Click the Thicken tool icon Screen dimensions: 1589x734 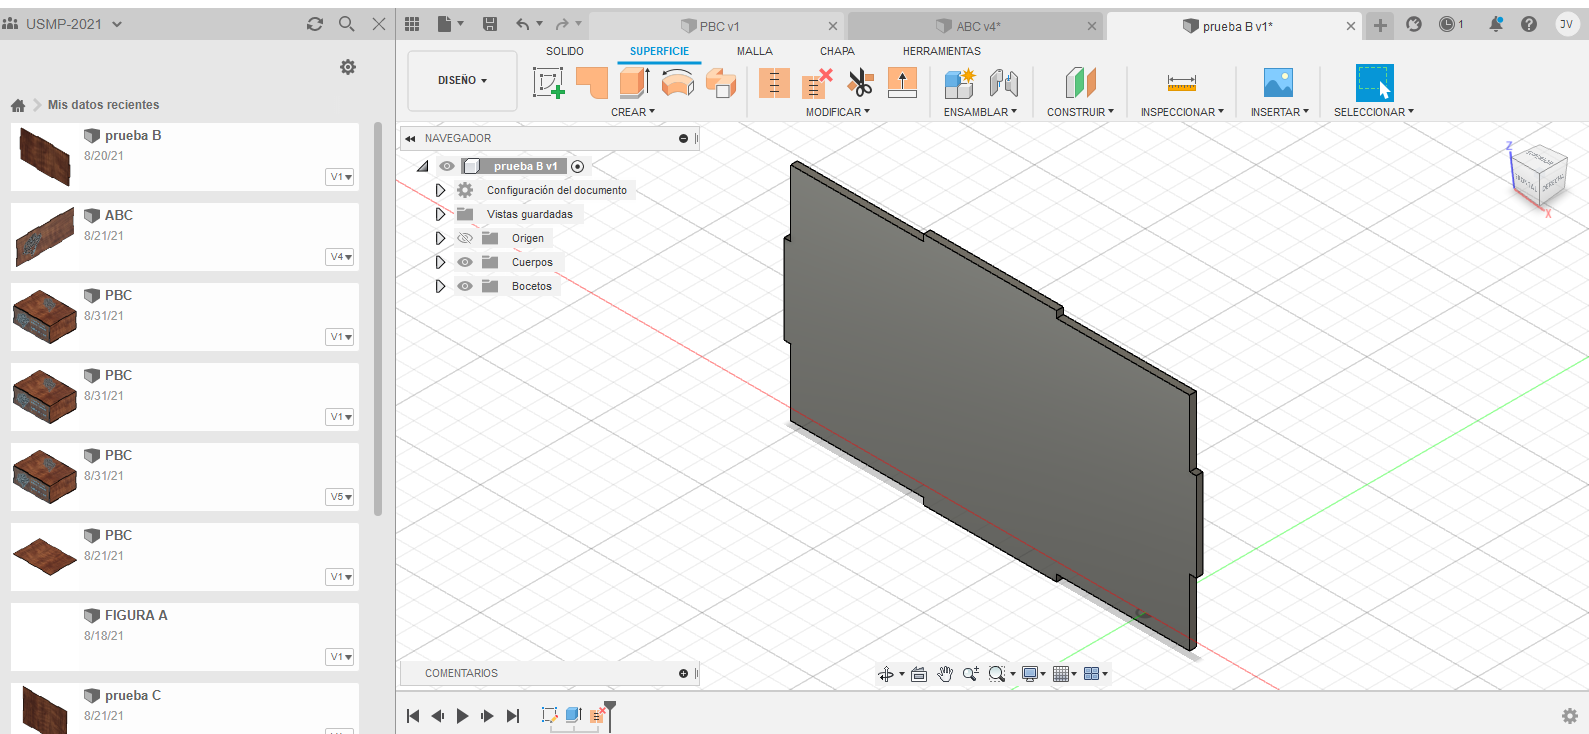[x=902, y=82]
